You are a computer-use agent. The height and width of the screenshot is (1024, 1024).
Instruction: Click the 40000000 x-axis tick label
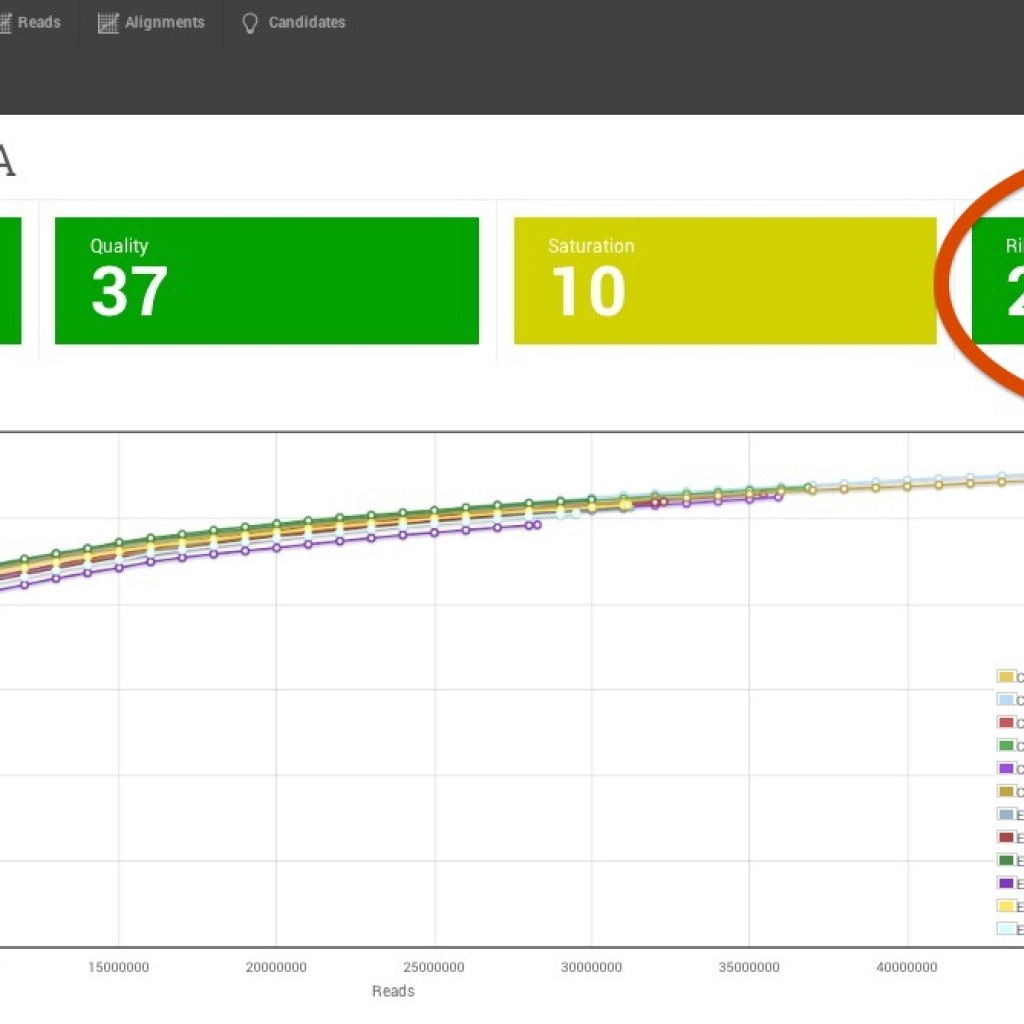[x=907, y=967]
